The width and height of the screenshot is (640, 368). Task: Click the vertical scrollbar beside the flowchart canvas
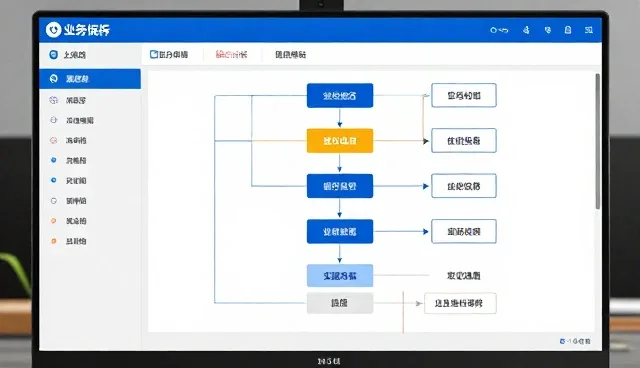tap(598, 141)
